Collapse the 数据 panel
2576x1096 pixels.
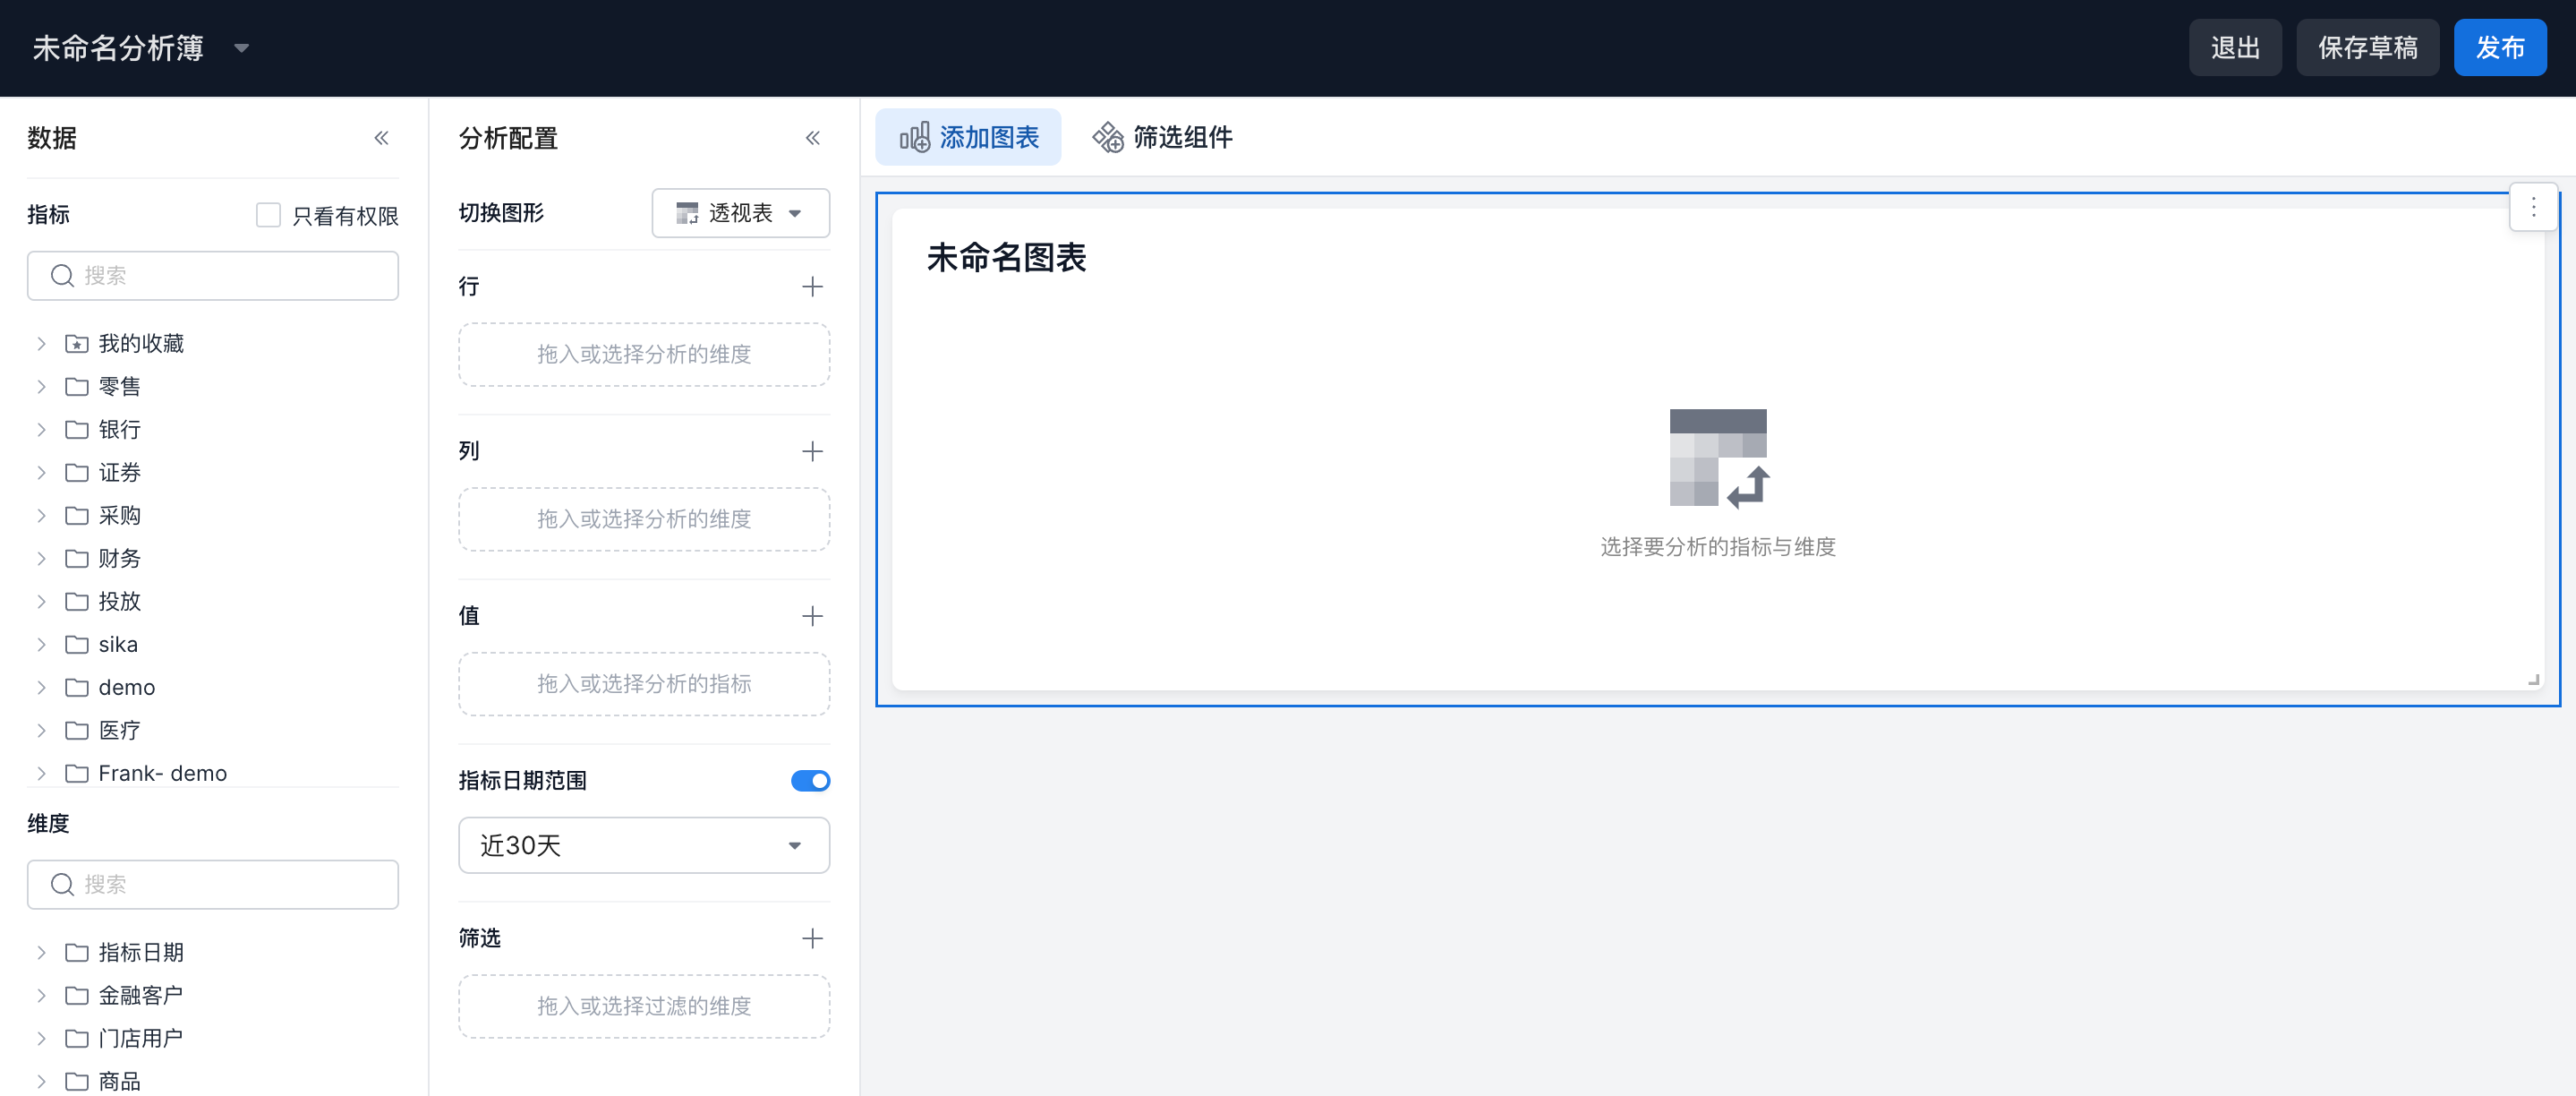click(x=381, y=138)
